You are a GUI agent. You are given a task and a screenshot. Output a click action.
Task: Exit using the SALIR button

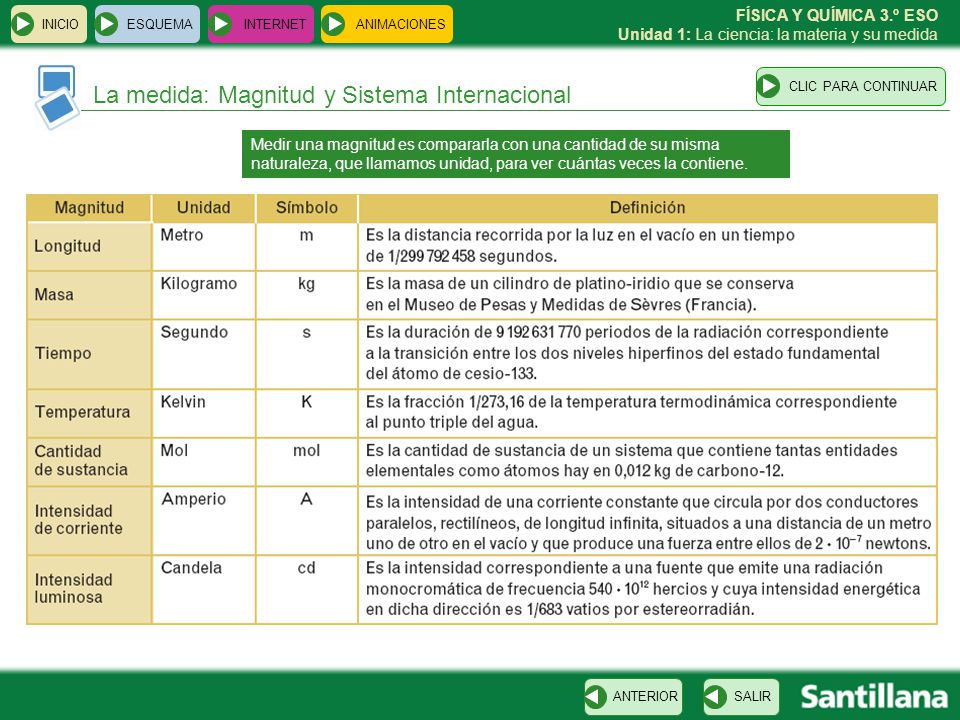(x=741, y=697)
